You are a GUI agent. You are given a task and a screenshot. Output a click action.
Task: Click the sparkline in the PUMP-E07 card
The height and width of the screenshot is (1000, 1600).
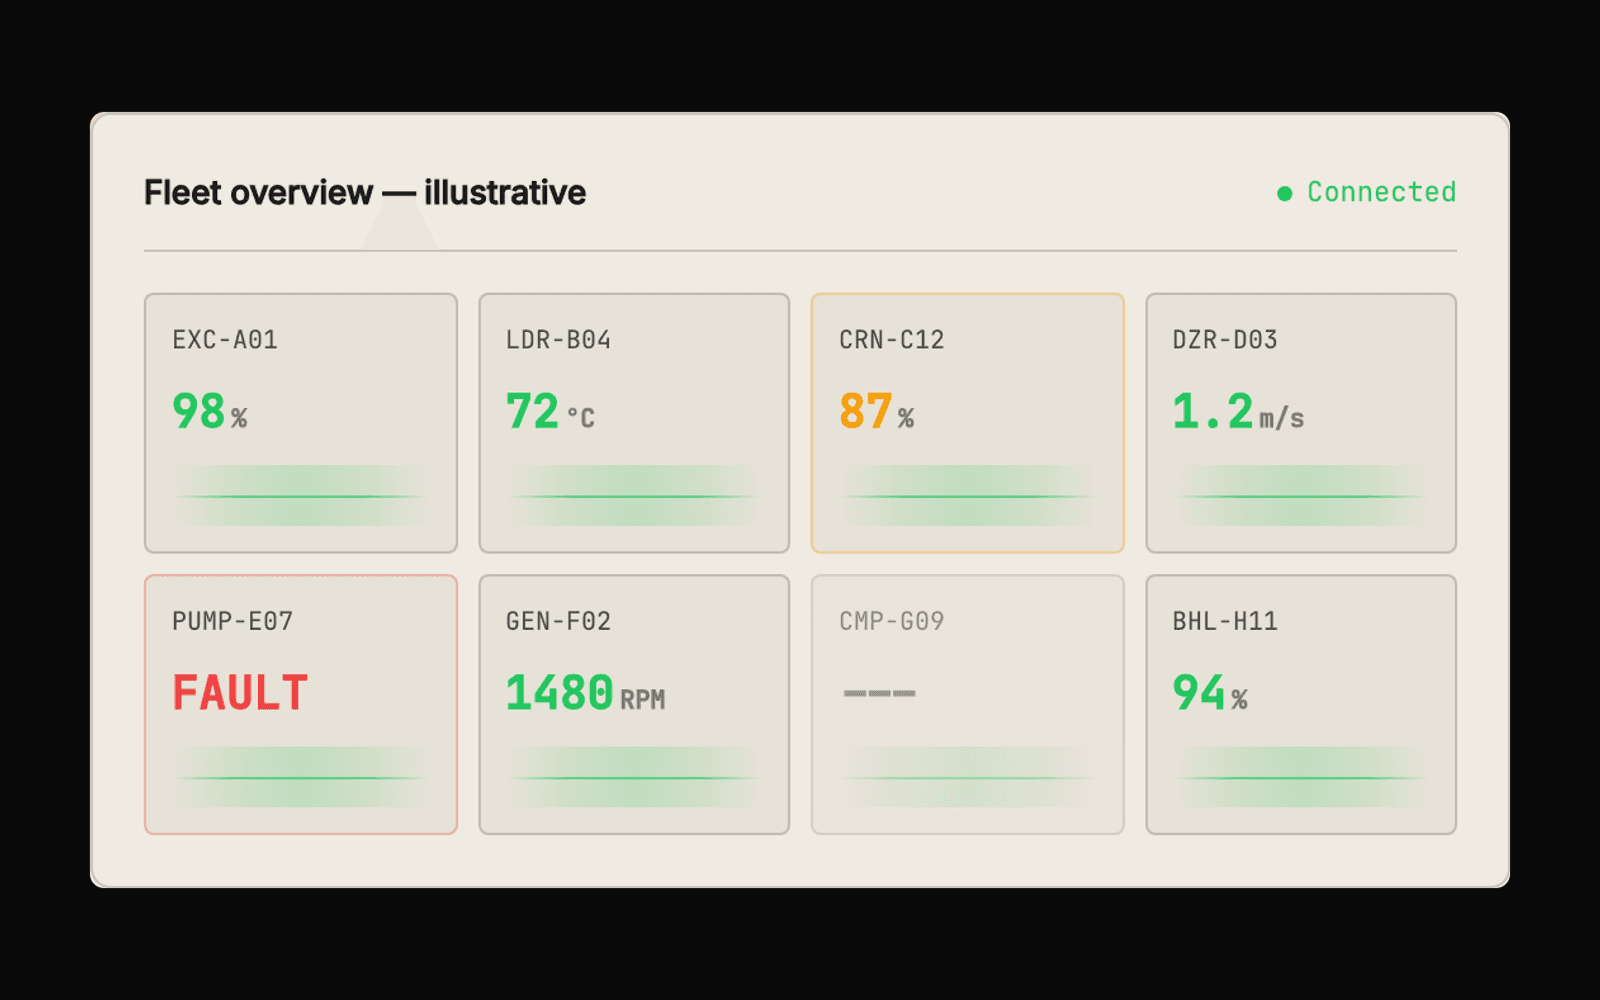click(x=301, y=777)
